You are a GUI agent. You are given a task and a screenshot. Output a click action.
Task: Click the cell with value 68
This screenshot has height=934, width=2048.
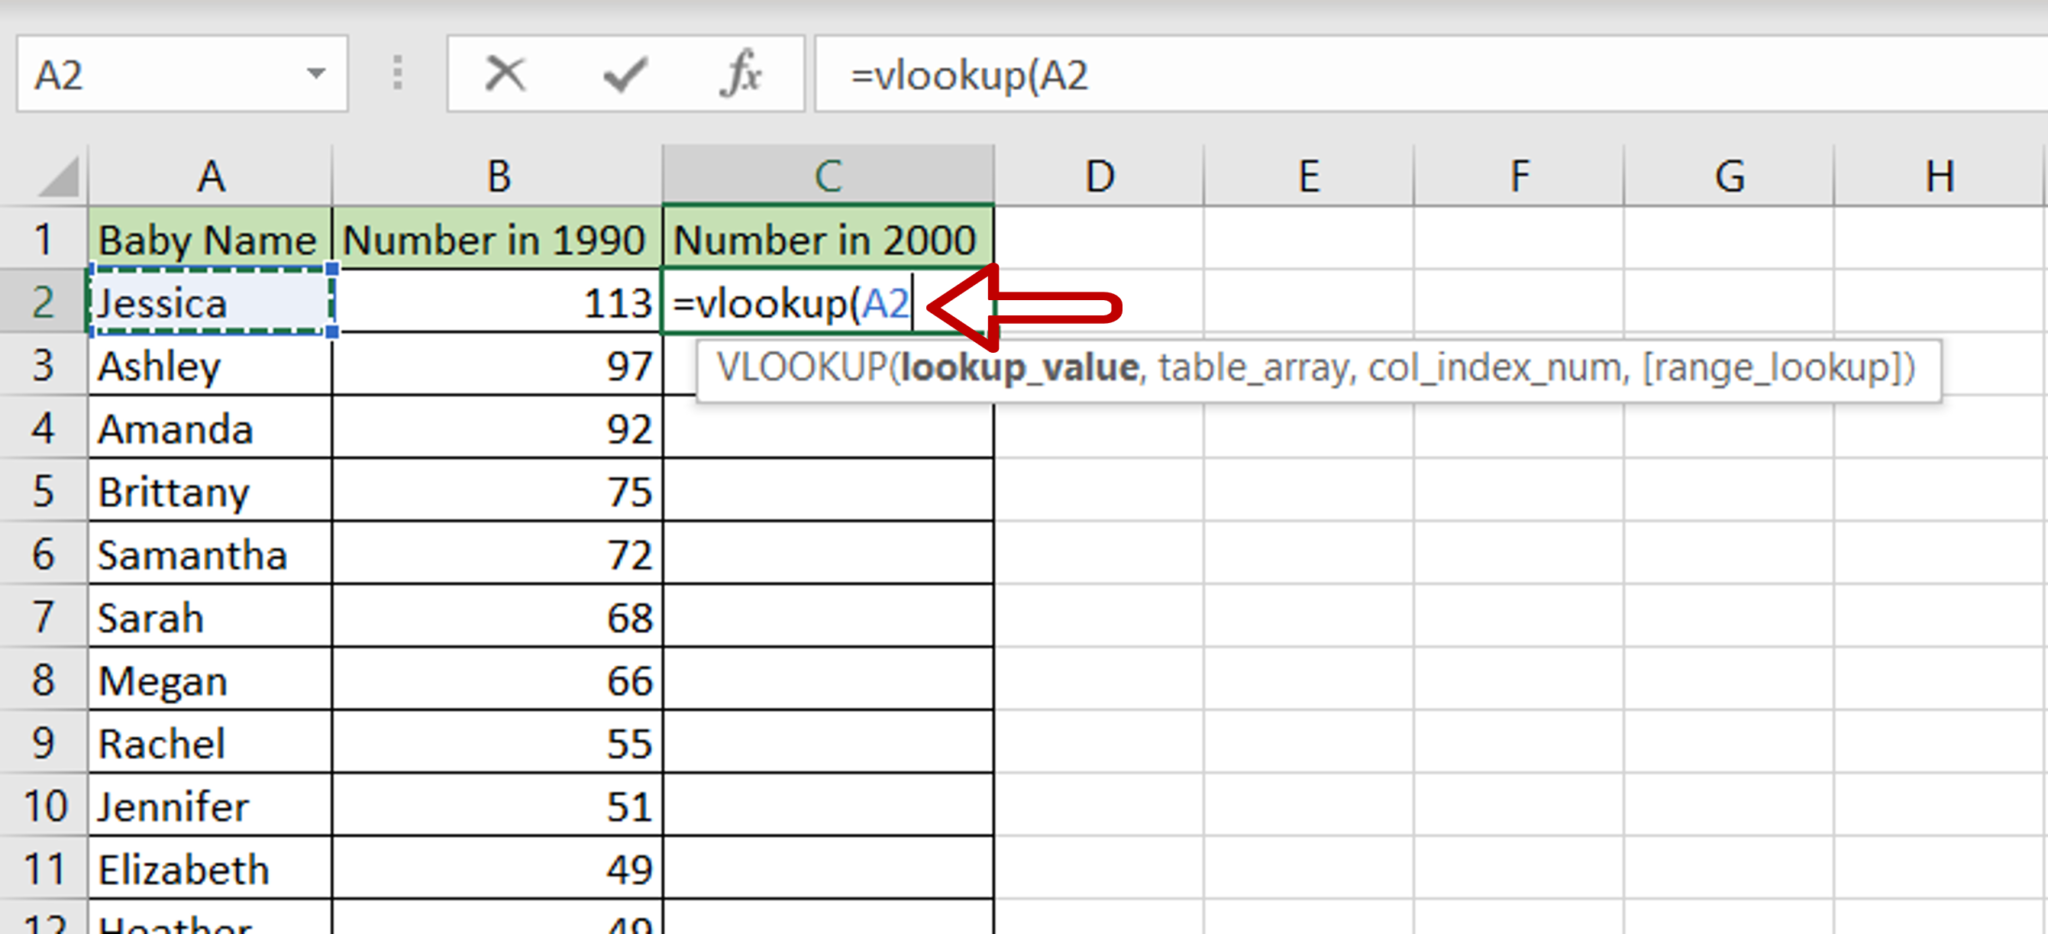click(497, 616)
